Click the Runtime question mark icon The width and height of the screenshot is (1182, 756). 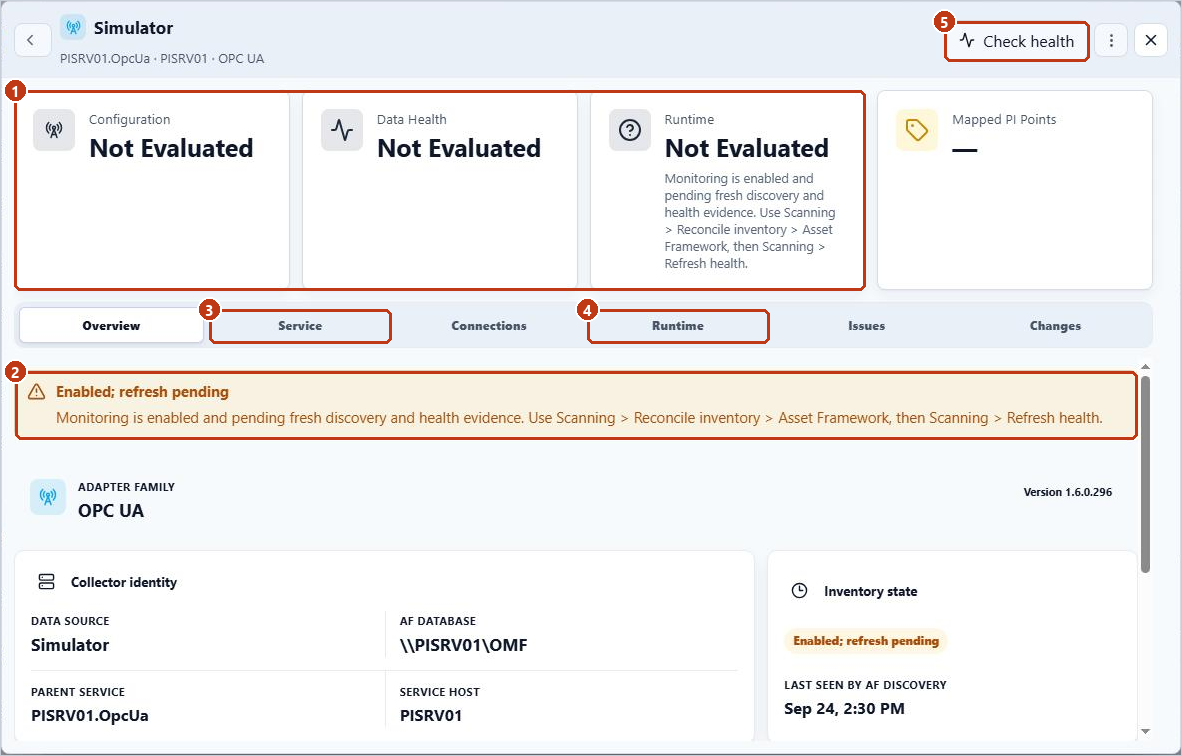pyautogui.click(x=629, y=130)
